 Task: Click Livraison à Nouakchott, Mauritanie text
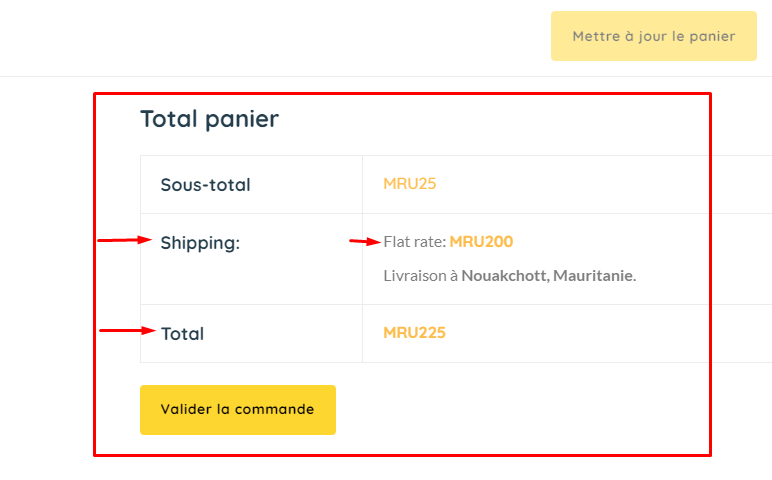click(510, 276)
